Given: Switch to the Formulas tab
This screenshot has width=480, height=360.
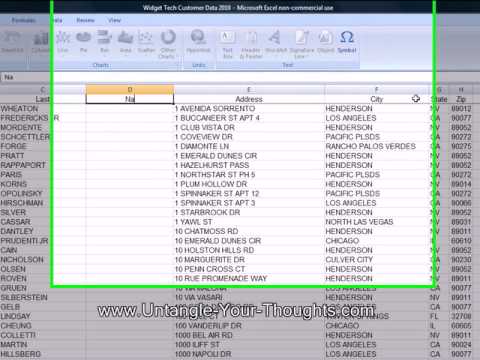Looking at the screenshot, I should tap(23, 20).
